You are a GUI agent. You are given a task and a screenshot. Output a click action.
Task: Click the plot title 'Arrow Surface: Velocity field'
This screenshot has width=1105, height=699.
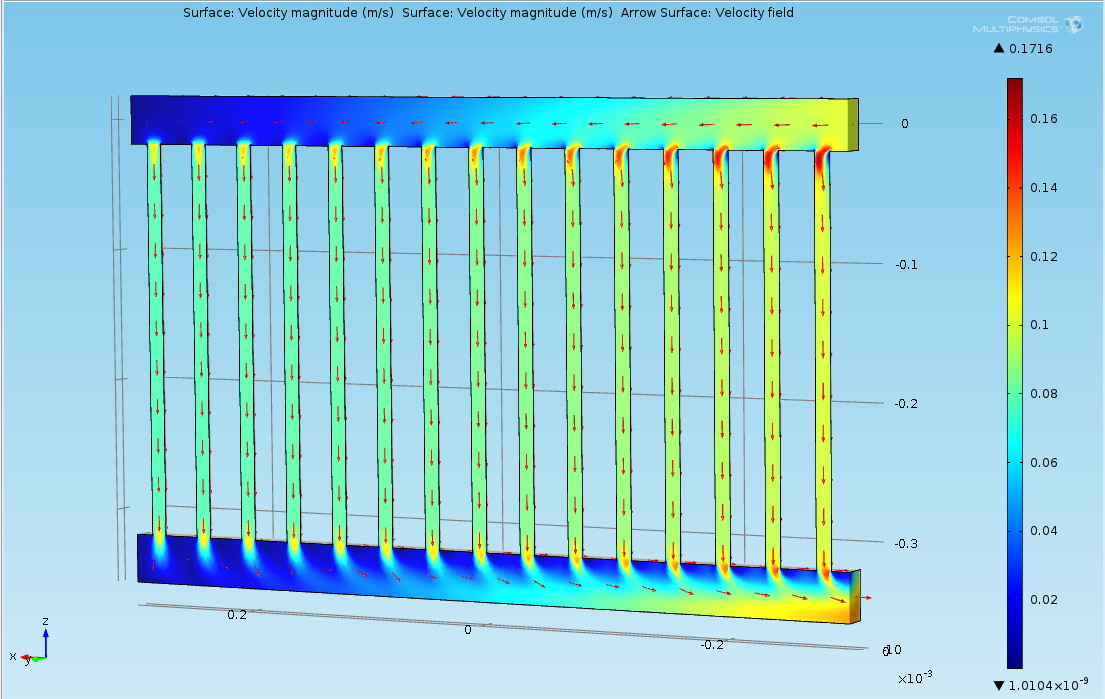707,13
